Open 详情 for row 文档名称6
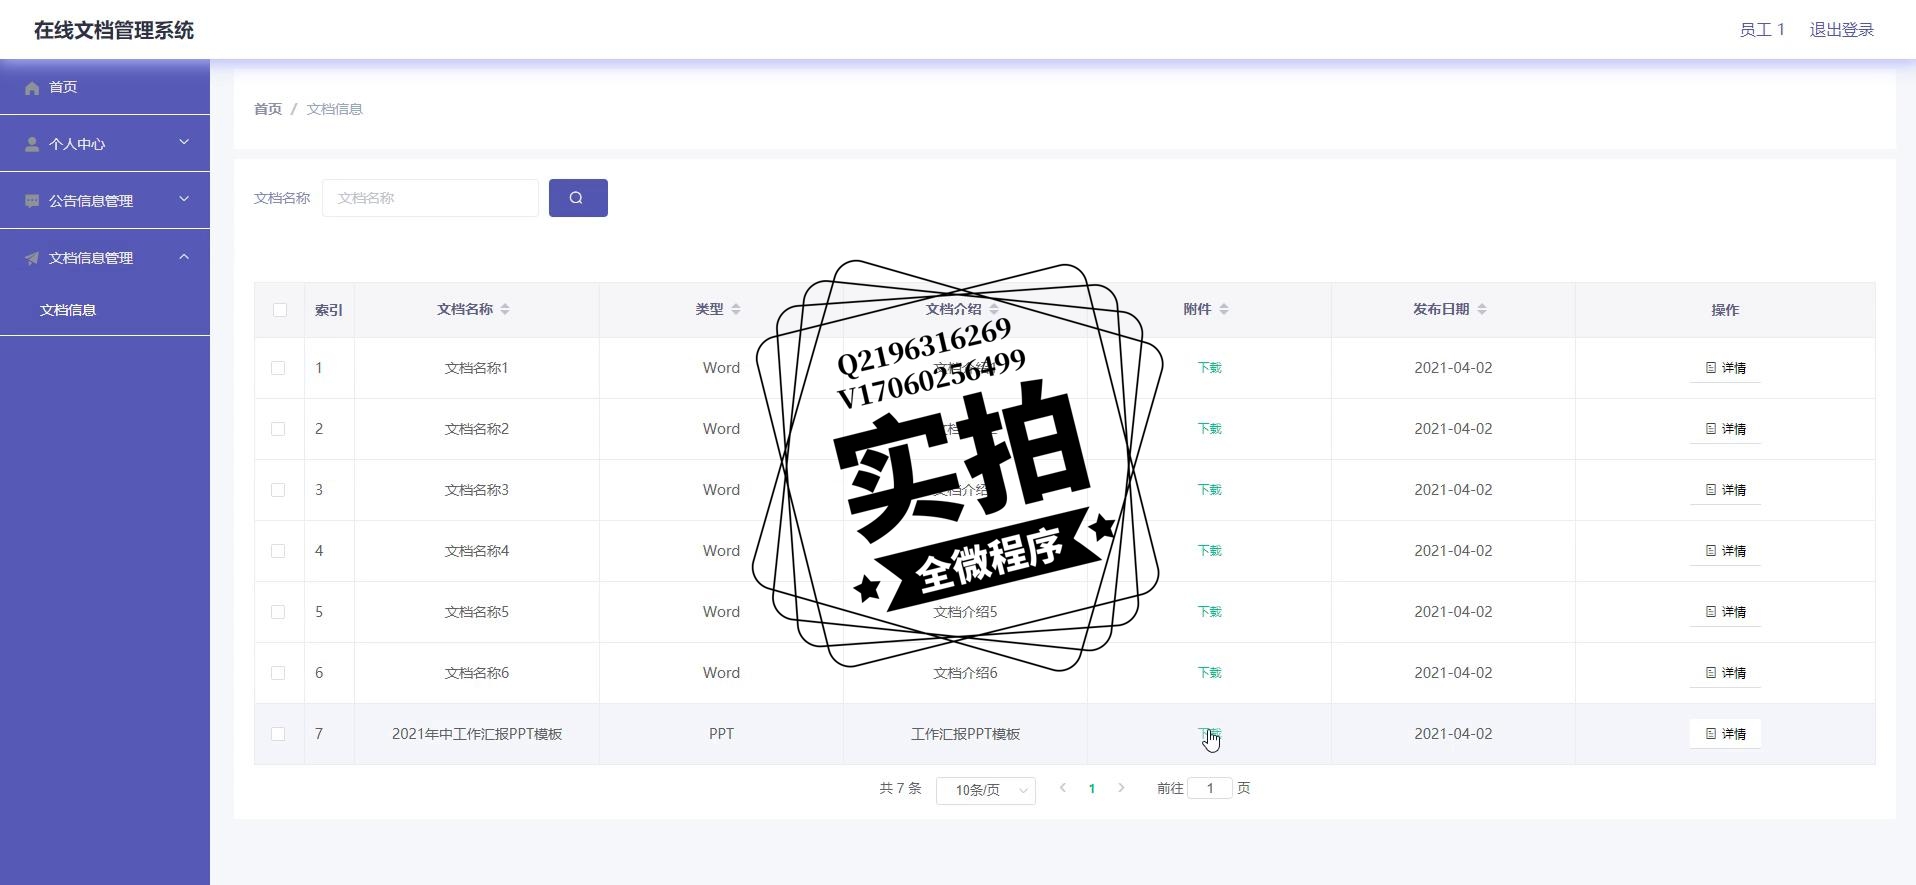Image resolution: width=1916 pixels, height=885 pixels. tap(1725, 673)
